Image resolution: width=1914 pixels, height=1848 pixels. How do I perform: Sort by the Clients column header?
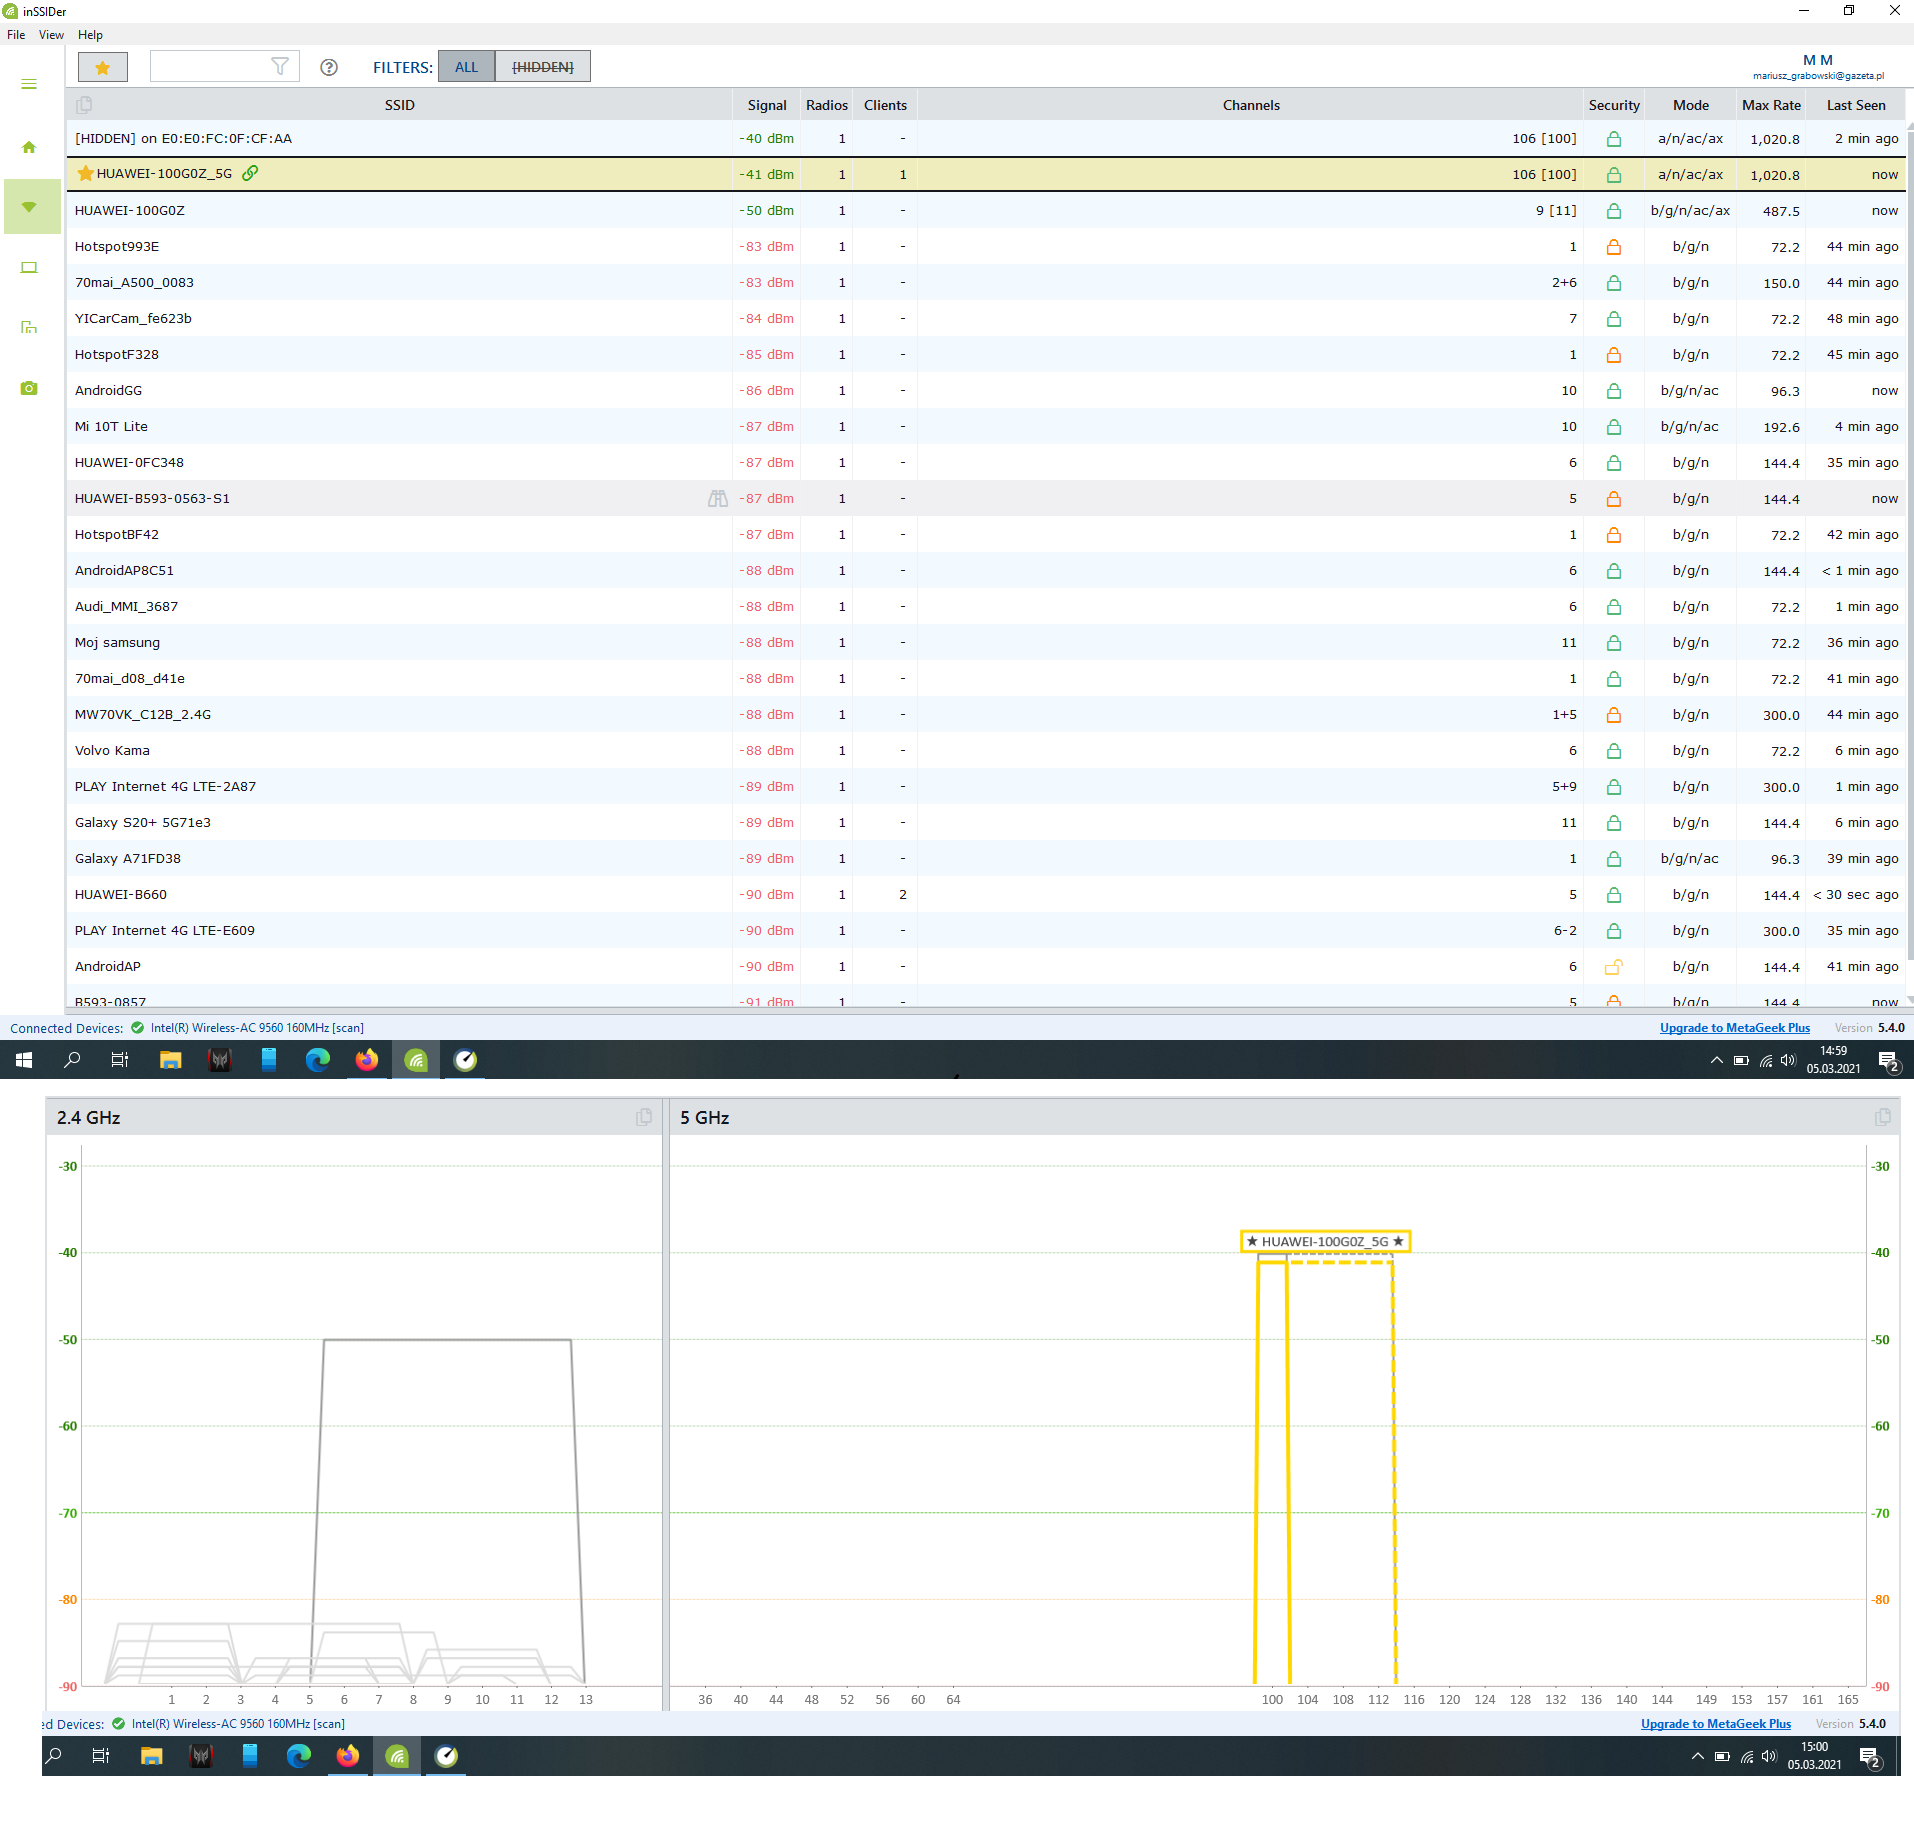coord(885,105)
